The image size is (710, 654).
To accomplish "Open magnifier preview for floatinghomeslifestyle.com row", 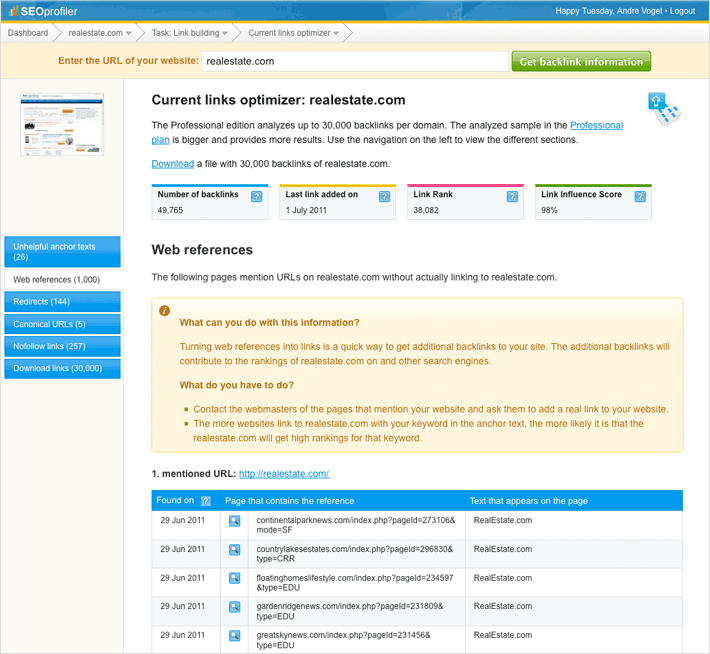I will pyautogui.click(x=234, y=578).
